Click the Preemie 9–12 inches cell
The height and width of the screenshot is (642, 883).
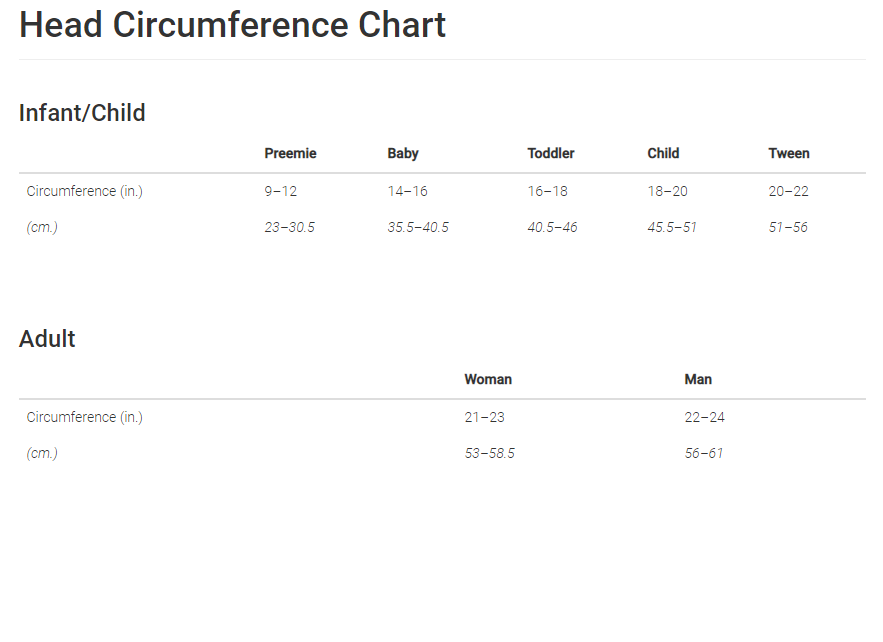[281, 191]
